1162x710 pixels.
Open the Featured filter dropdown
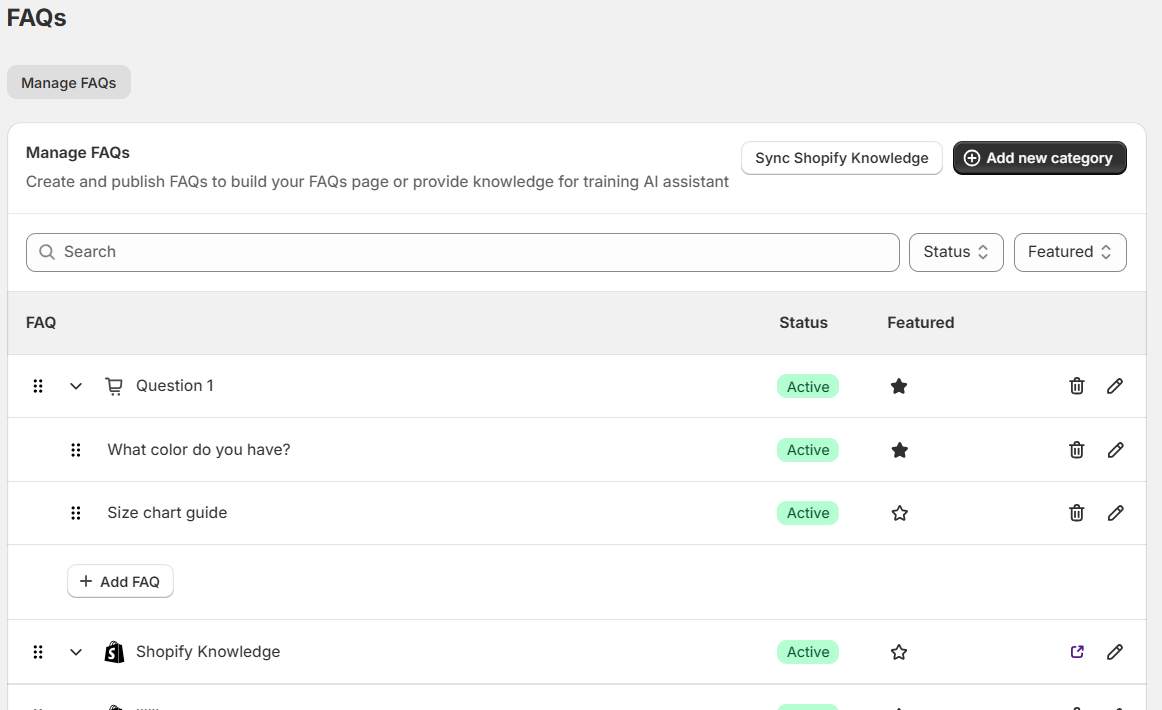pyautogui.click(x=1069, y=252)
